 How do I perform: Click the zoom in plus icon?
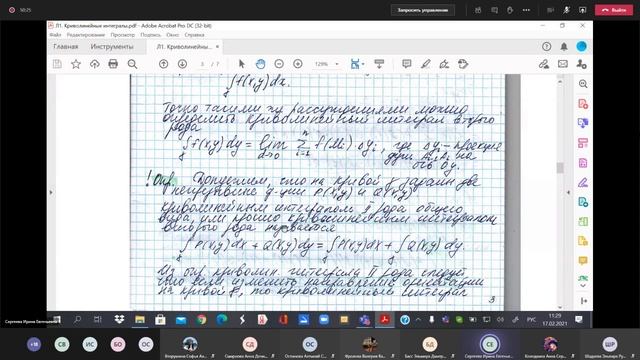[x=298, y=64]
